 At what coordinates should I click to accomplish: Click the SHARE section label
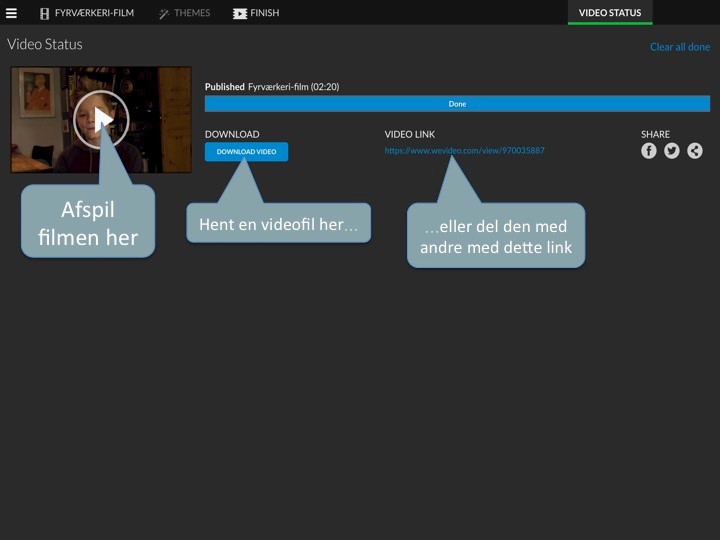coord(655,135)
